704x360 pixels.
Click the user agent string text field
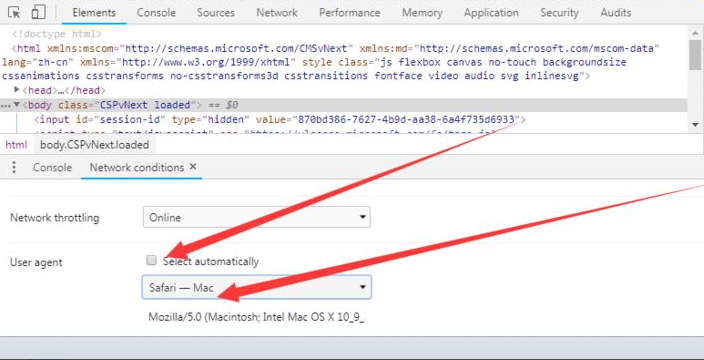tap(257, 317)
